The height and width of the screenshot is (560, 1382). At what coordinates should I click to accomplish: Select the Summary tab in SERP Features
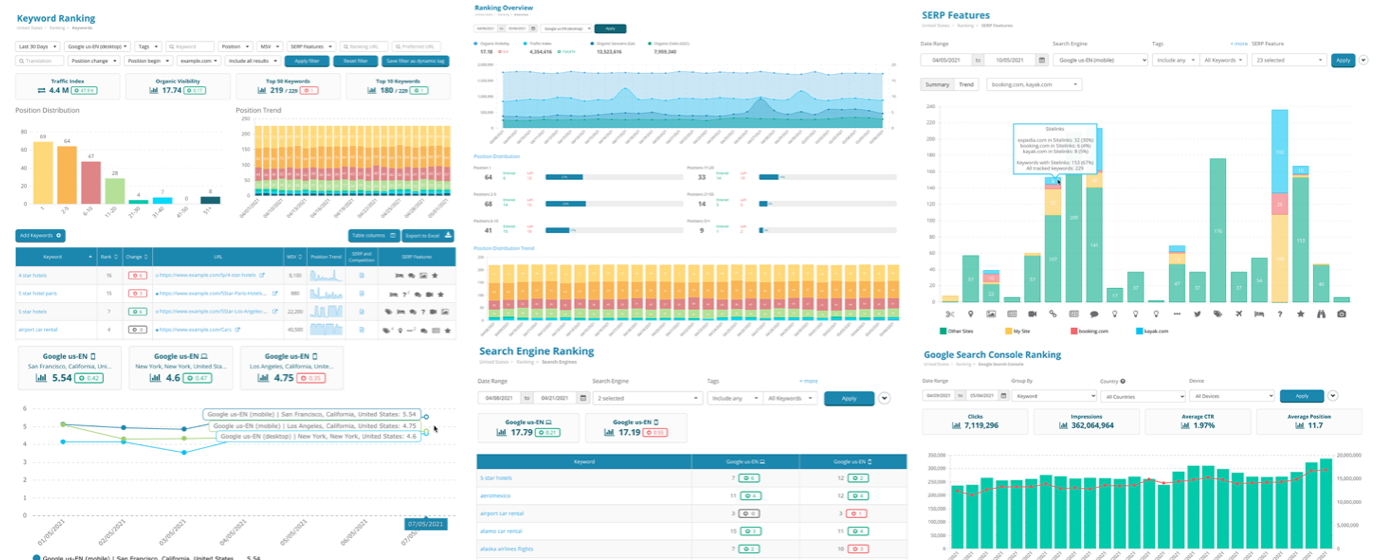point(938,85)
